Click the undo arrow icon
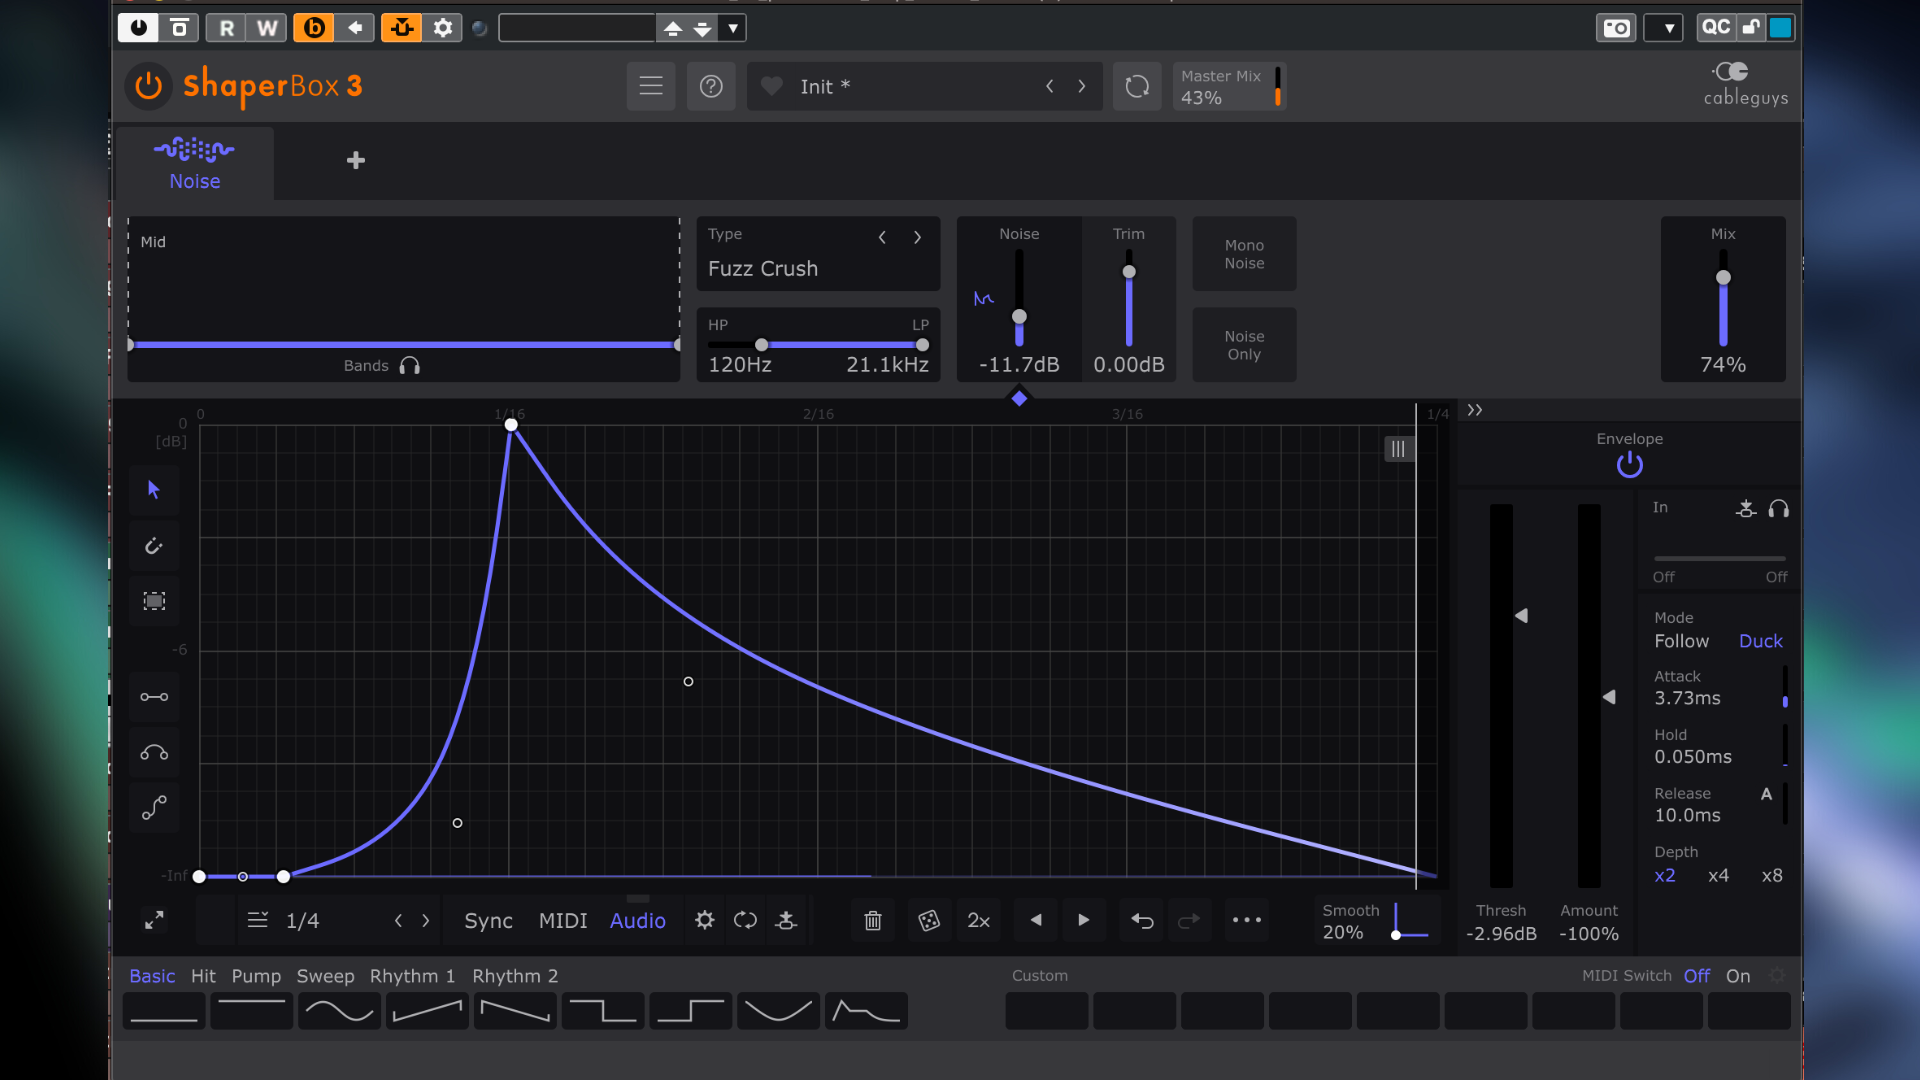The height and width of the screenshot is (1080, 1920). click(x=1142, y=921)
